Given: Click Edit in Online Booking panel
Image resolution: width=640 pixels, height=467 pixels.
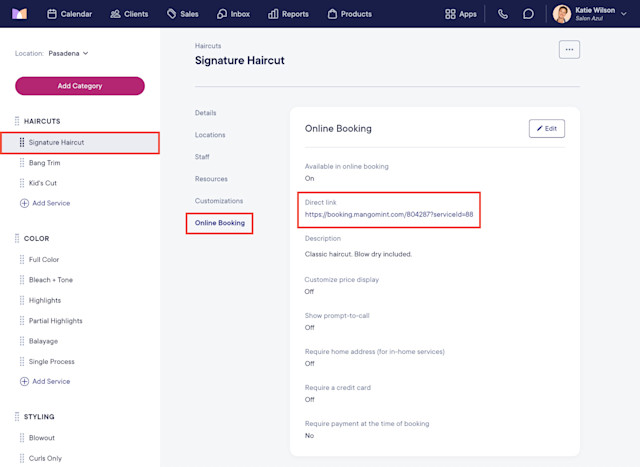Looking at the screenshot, I should [547, 129].
